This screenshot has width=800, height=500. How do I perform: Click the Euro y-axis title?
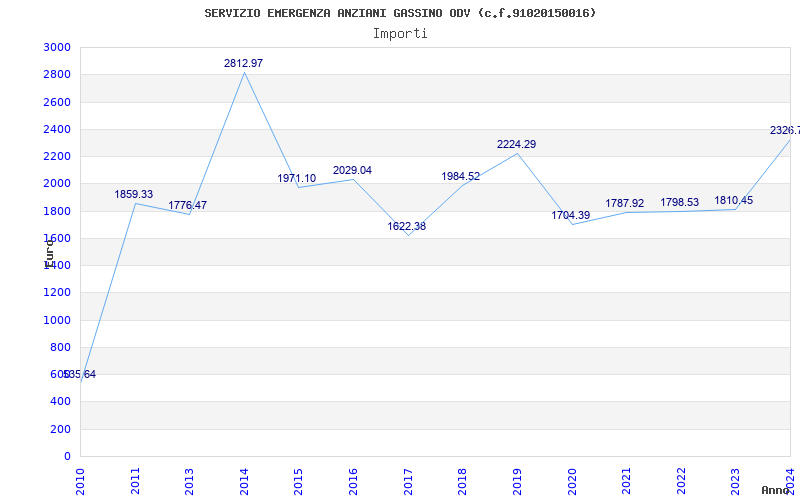coord(49,252)
